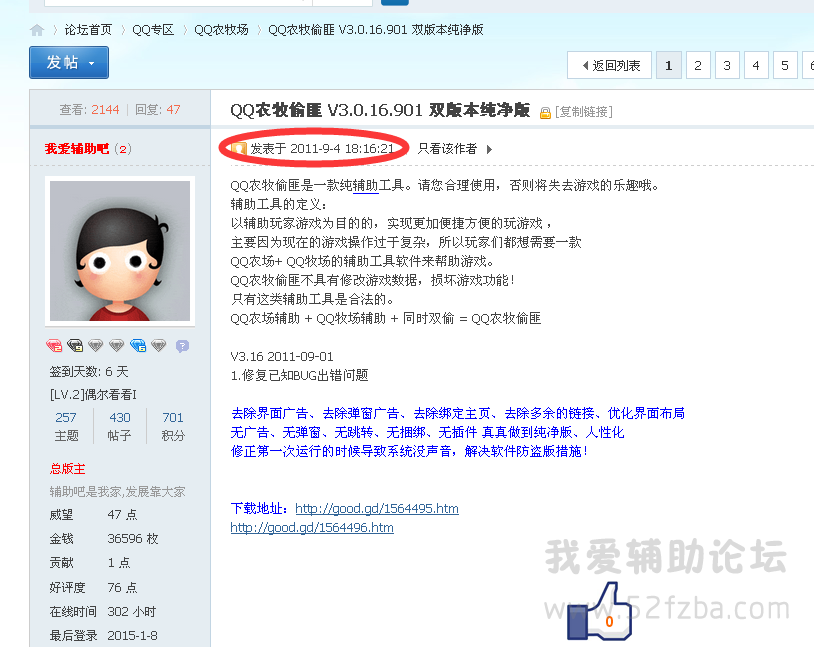Open the thread title breadcrumb link
Screen dimensions: 814x647
(376, 30)
